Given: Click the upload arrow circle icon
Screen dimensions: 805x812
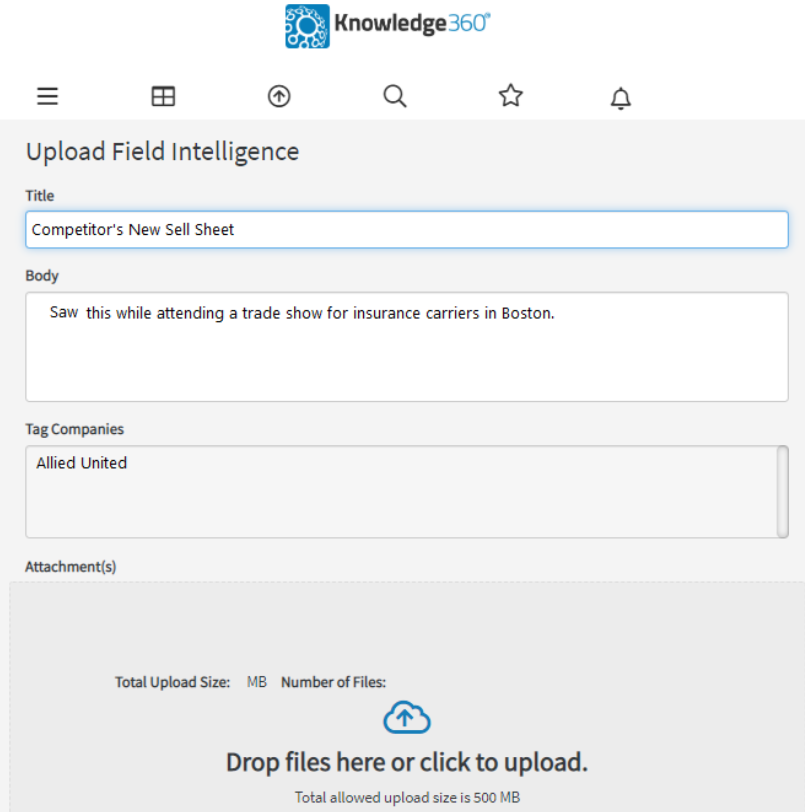Looking at the screenshot, I should click(x=279, y=96).
